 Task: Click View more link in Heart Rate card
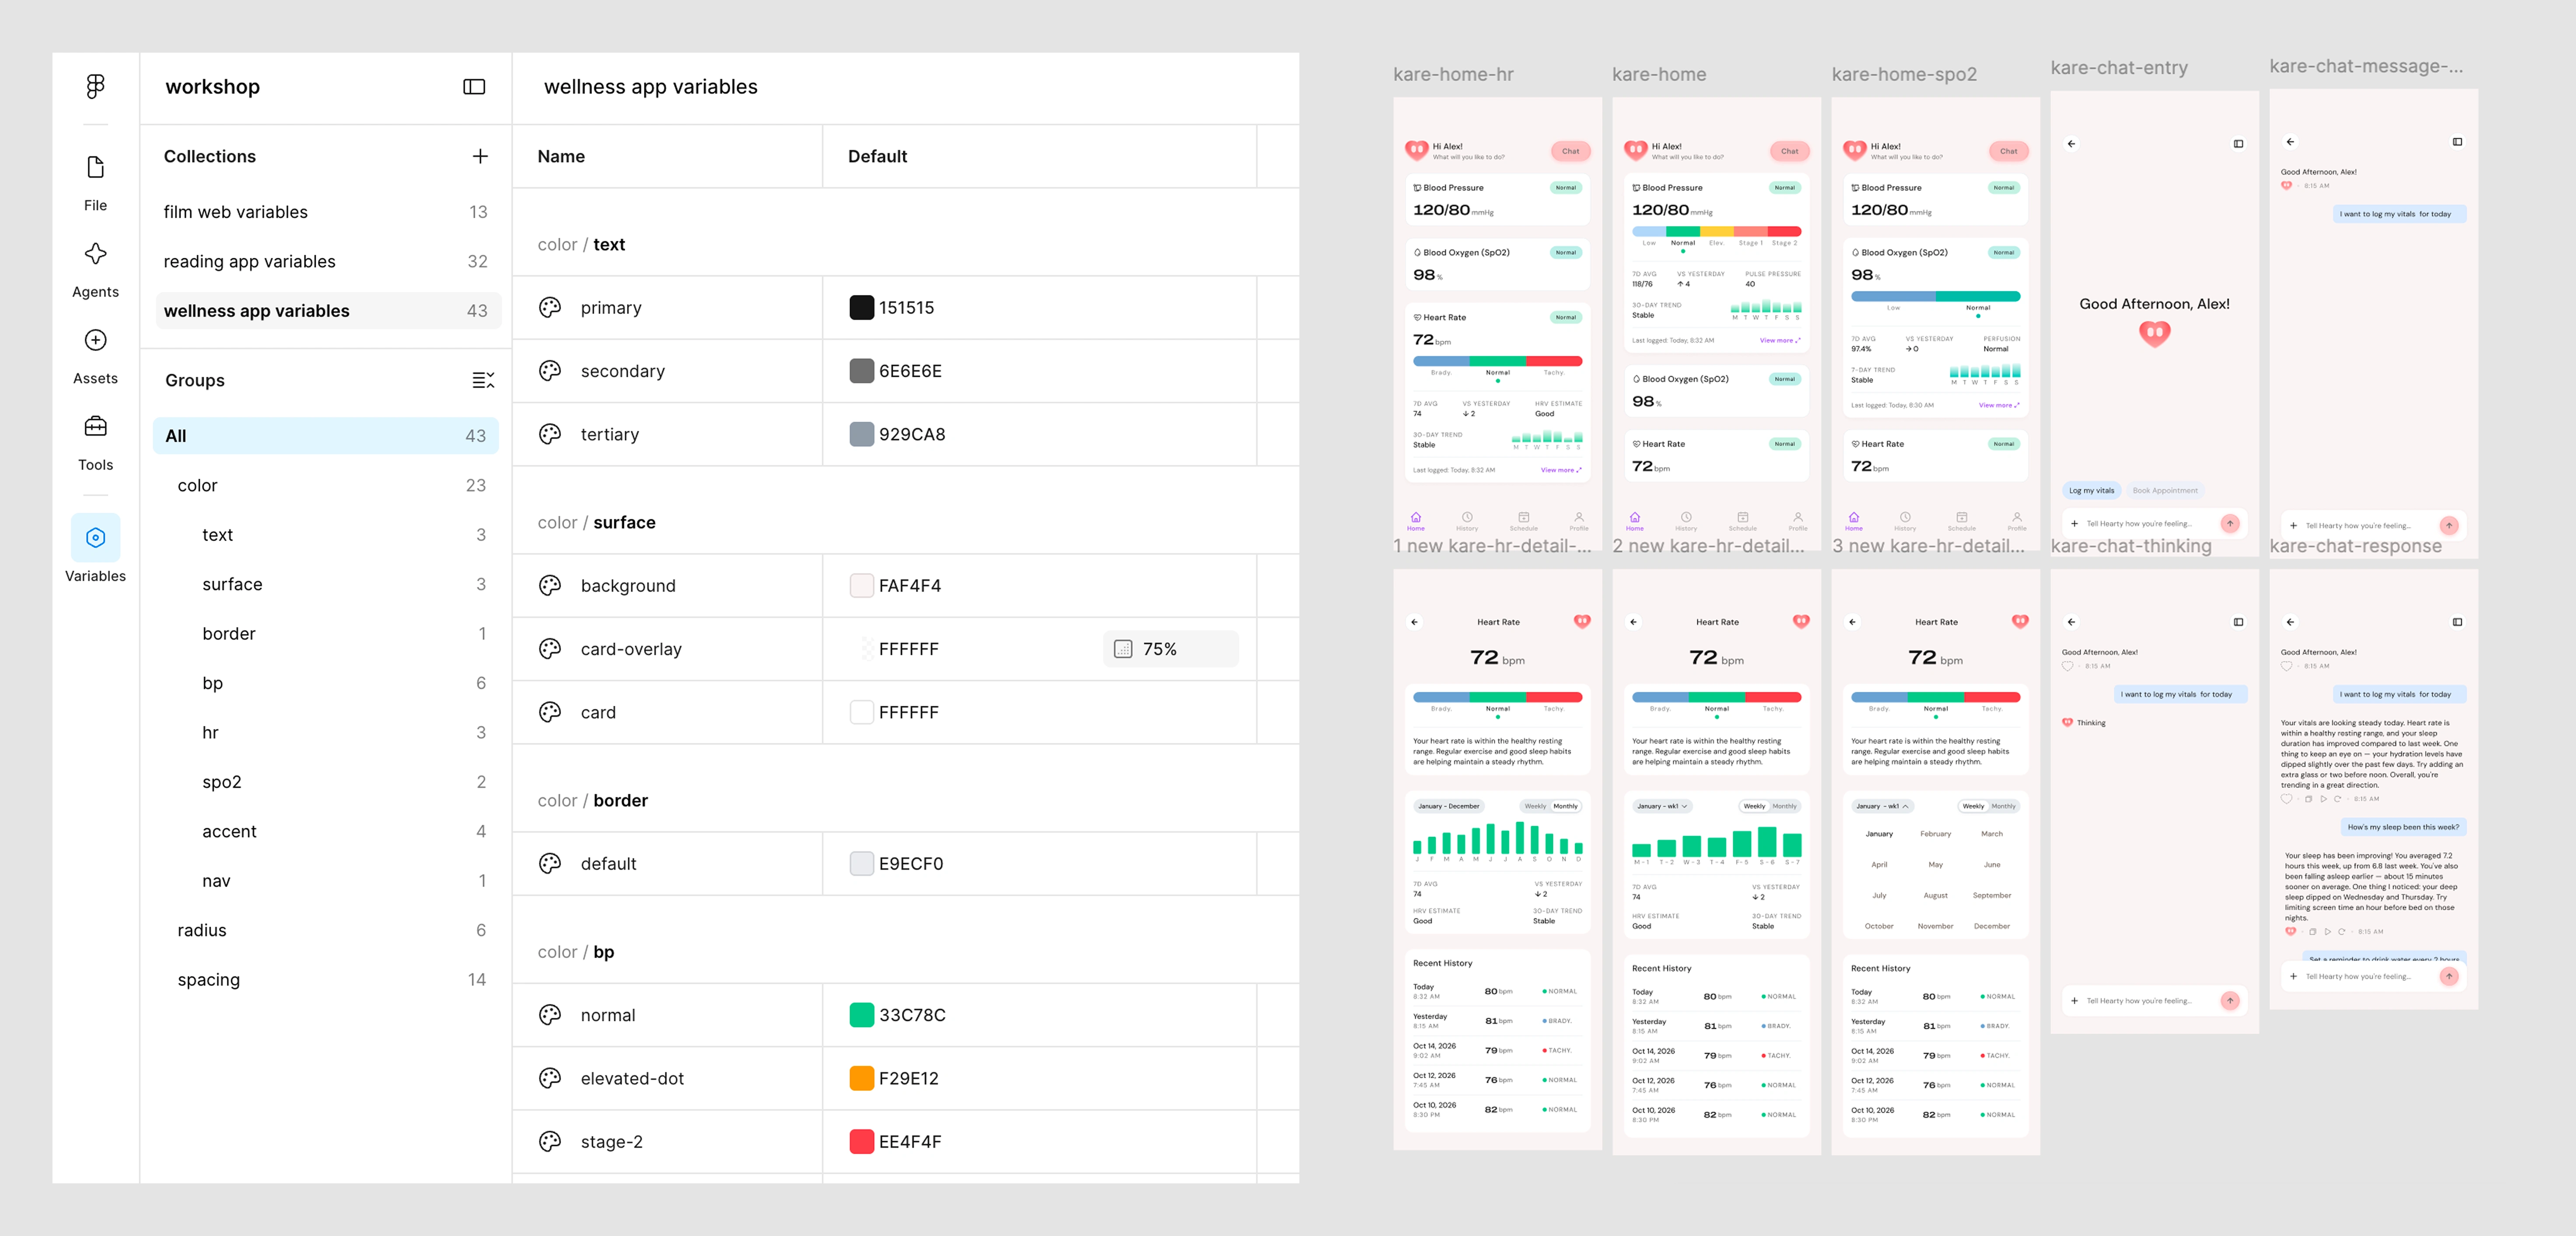point(1560,470)
